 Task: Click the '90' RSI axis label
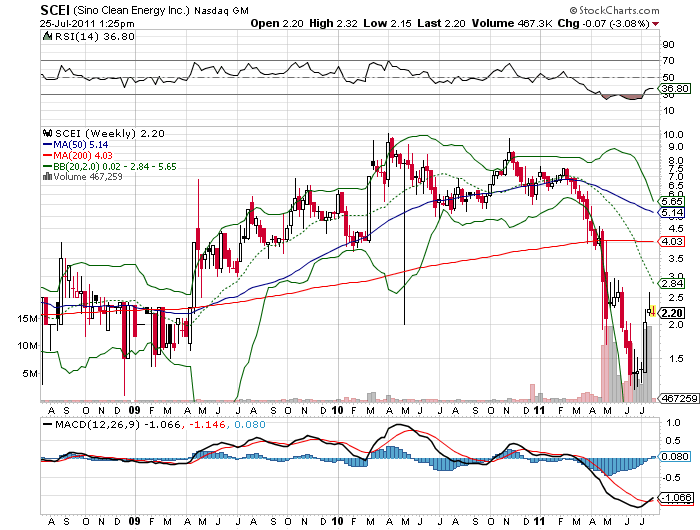668,45
